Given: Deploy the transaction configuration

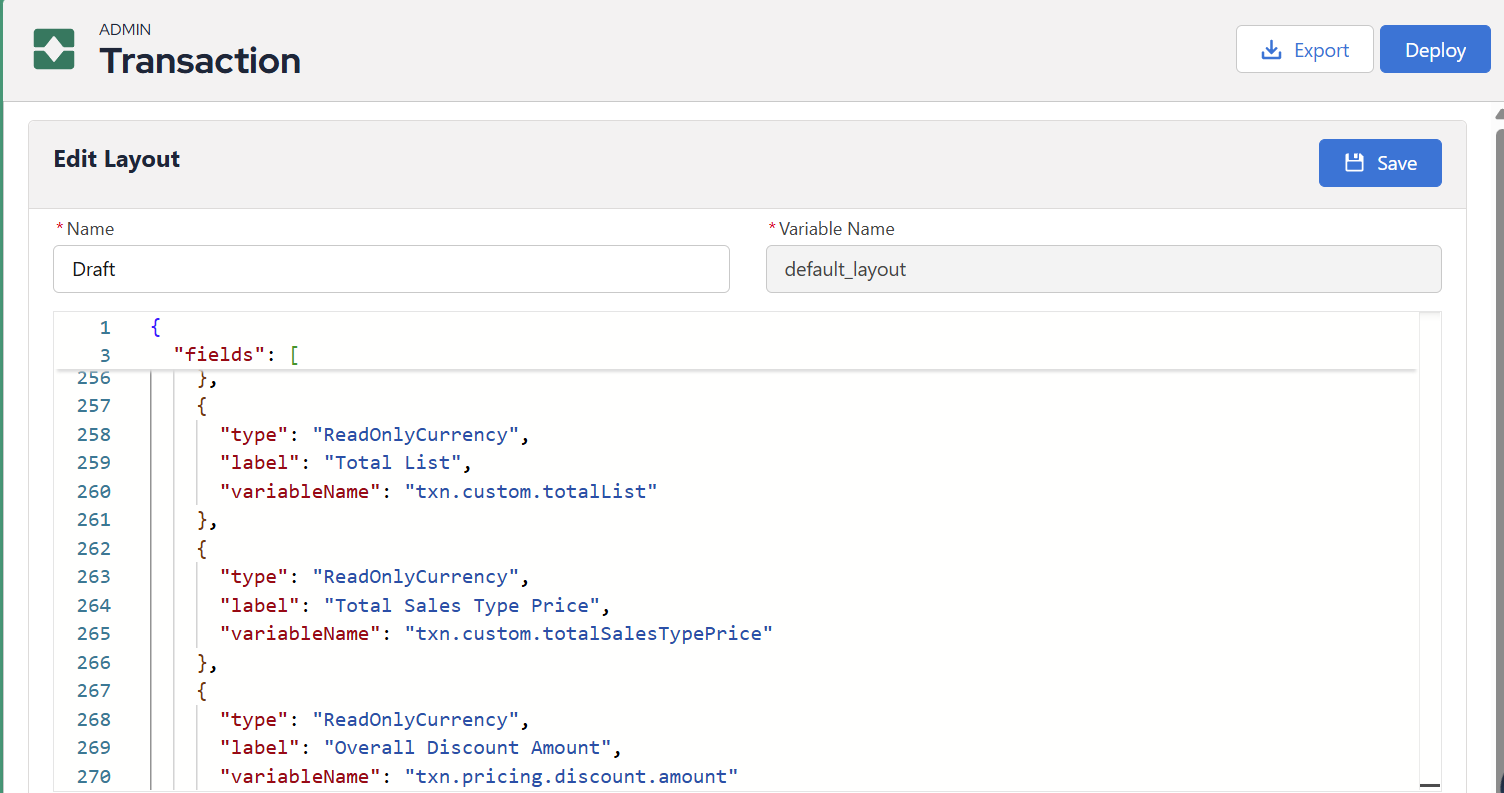Looking at the screenshot, I should (1435, 50).
